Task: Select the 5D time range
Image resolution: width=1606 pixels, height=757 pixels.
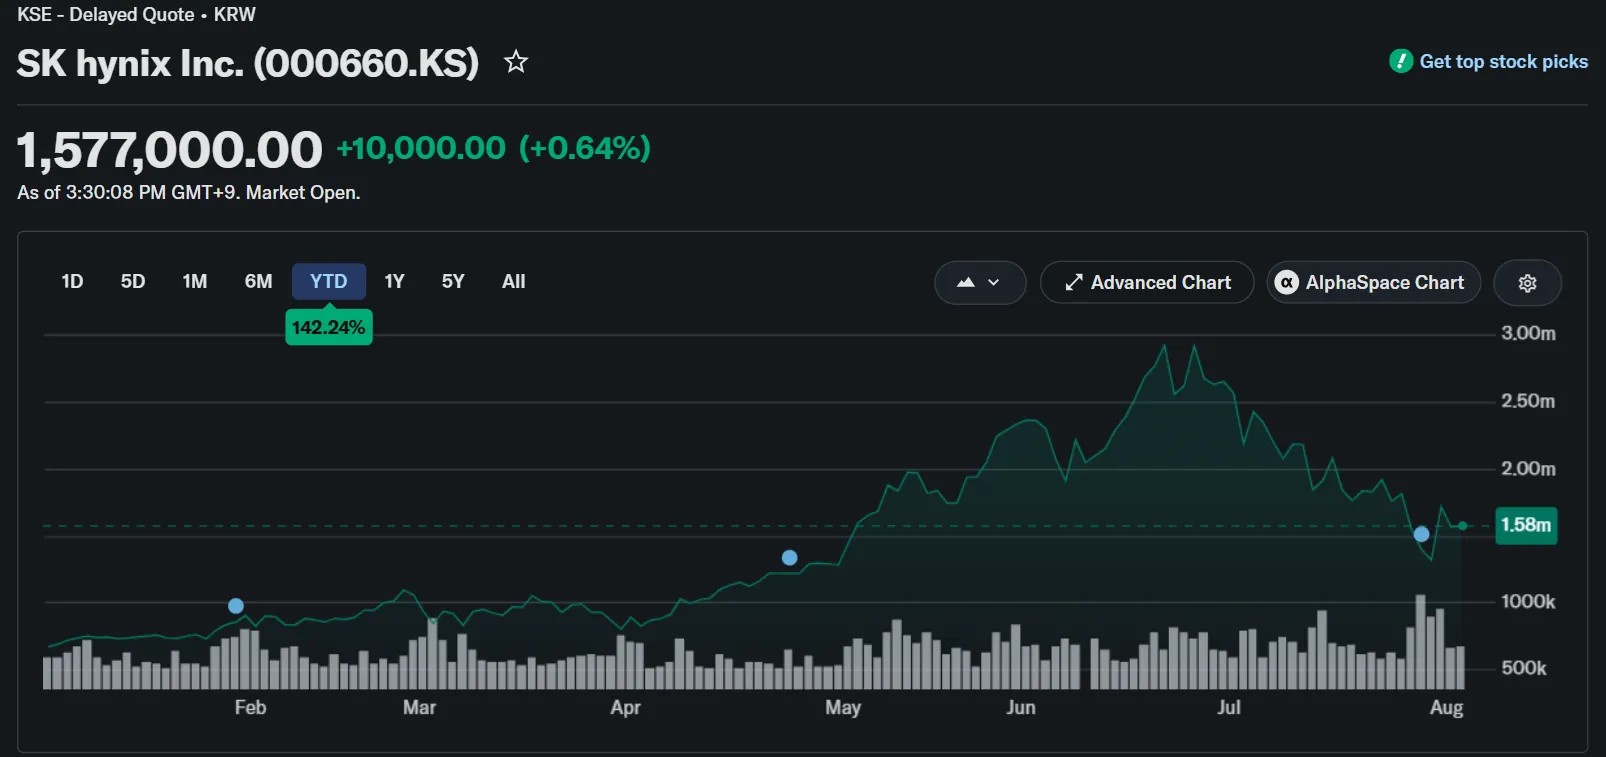Action: pos(133,282)
